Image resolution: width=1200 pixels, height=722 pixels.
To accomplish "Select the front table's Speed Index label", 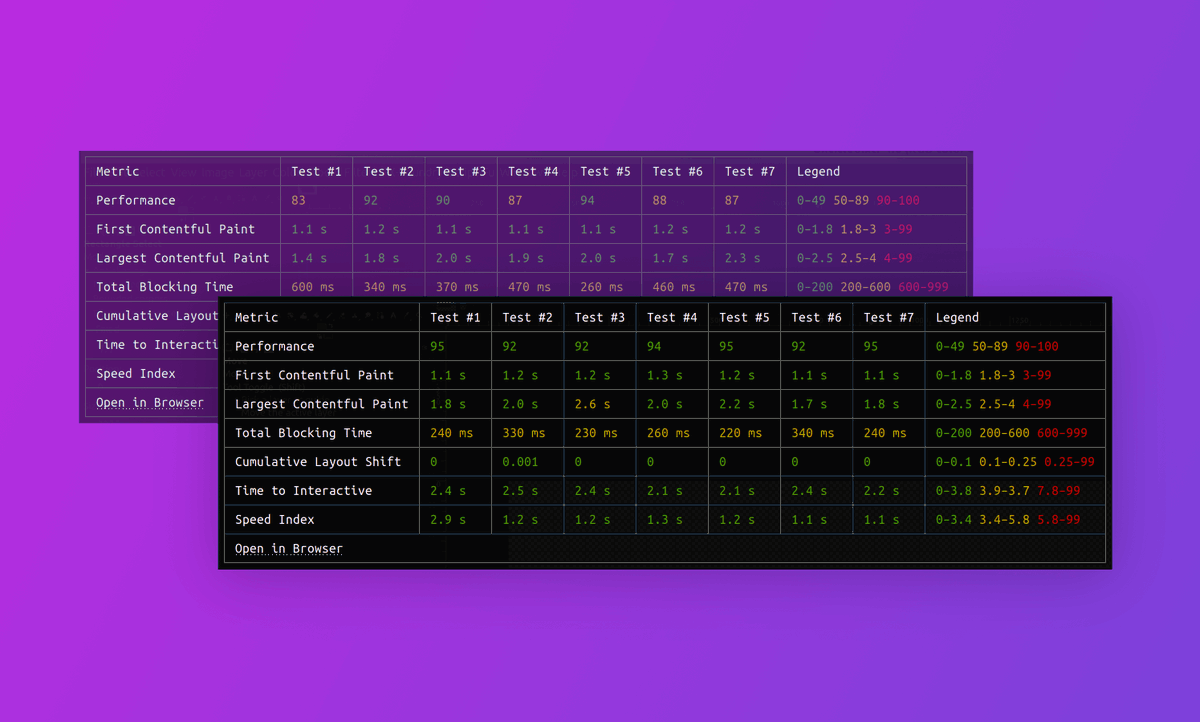I will [275, 520].
